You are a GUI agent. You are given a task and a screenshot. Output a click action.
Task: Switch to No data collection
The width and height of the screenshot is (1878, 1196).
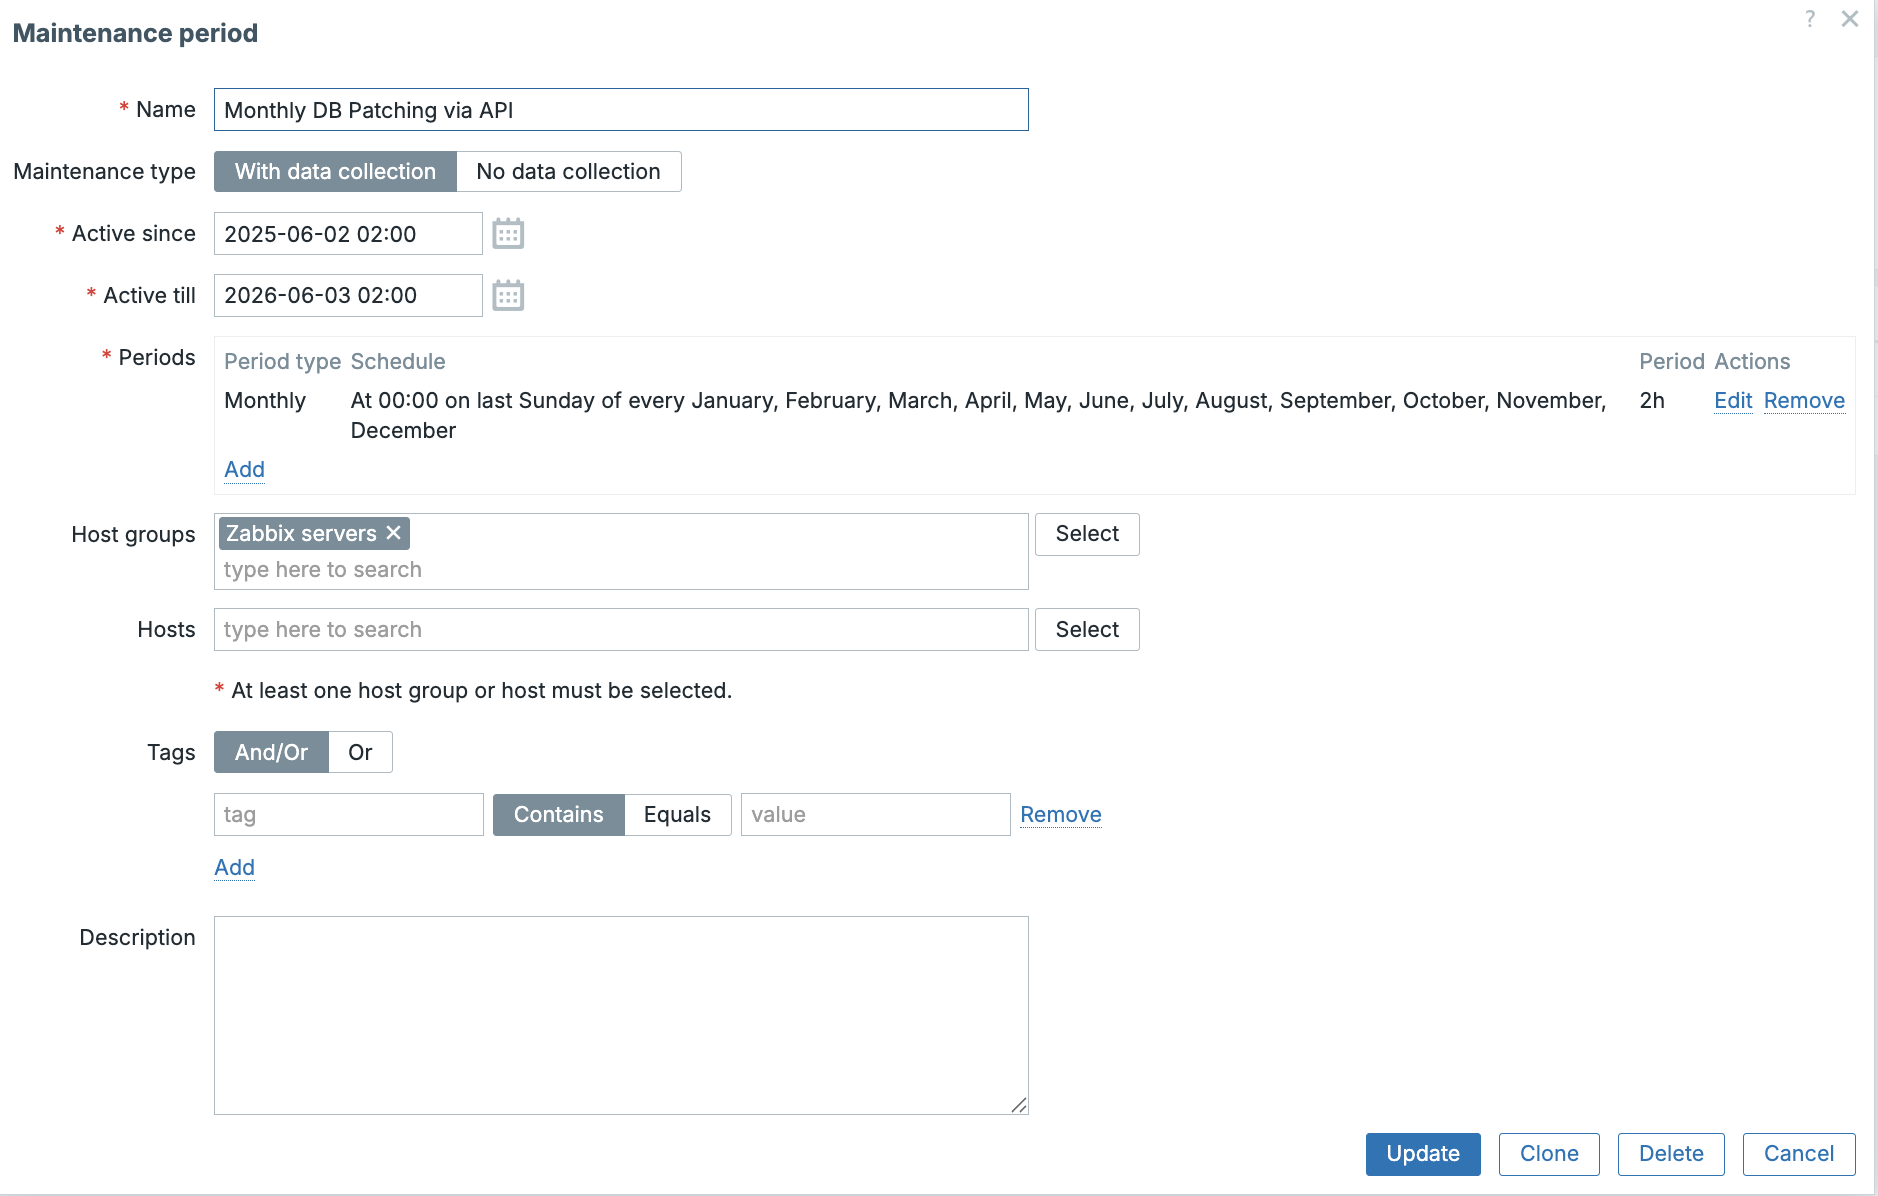pyautogui.click(x=568, y=172)
